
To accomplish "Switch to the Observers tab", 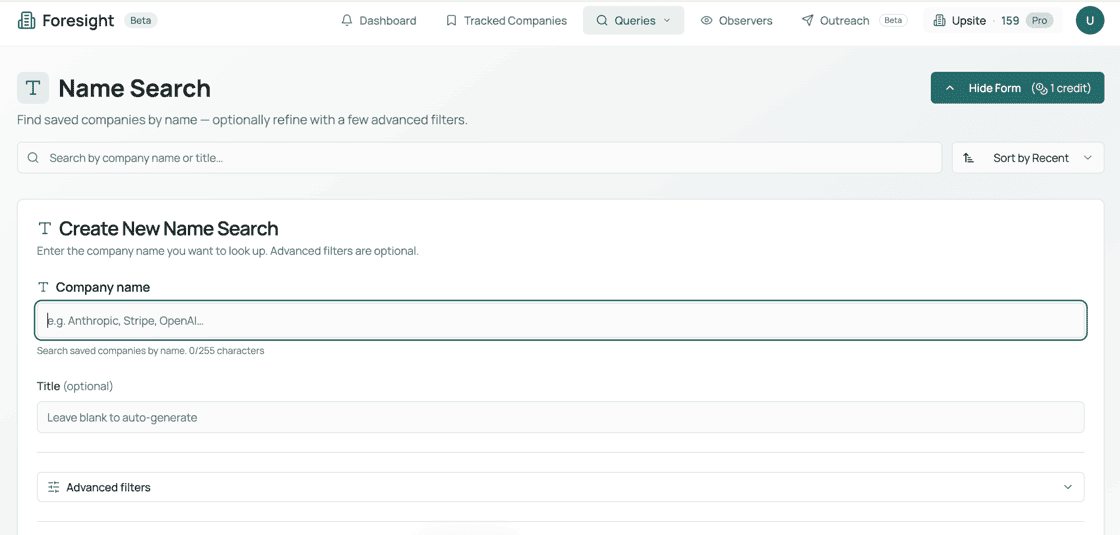I will [736, 21].
